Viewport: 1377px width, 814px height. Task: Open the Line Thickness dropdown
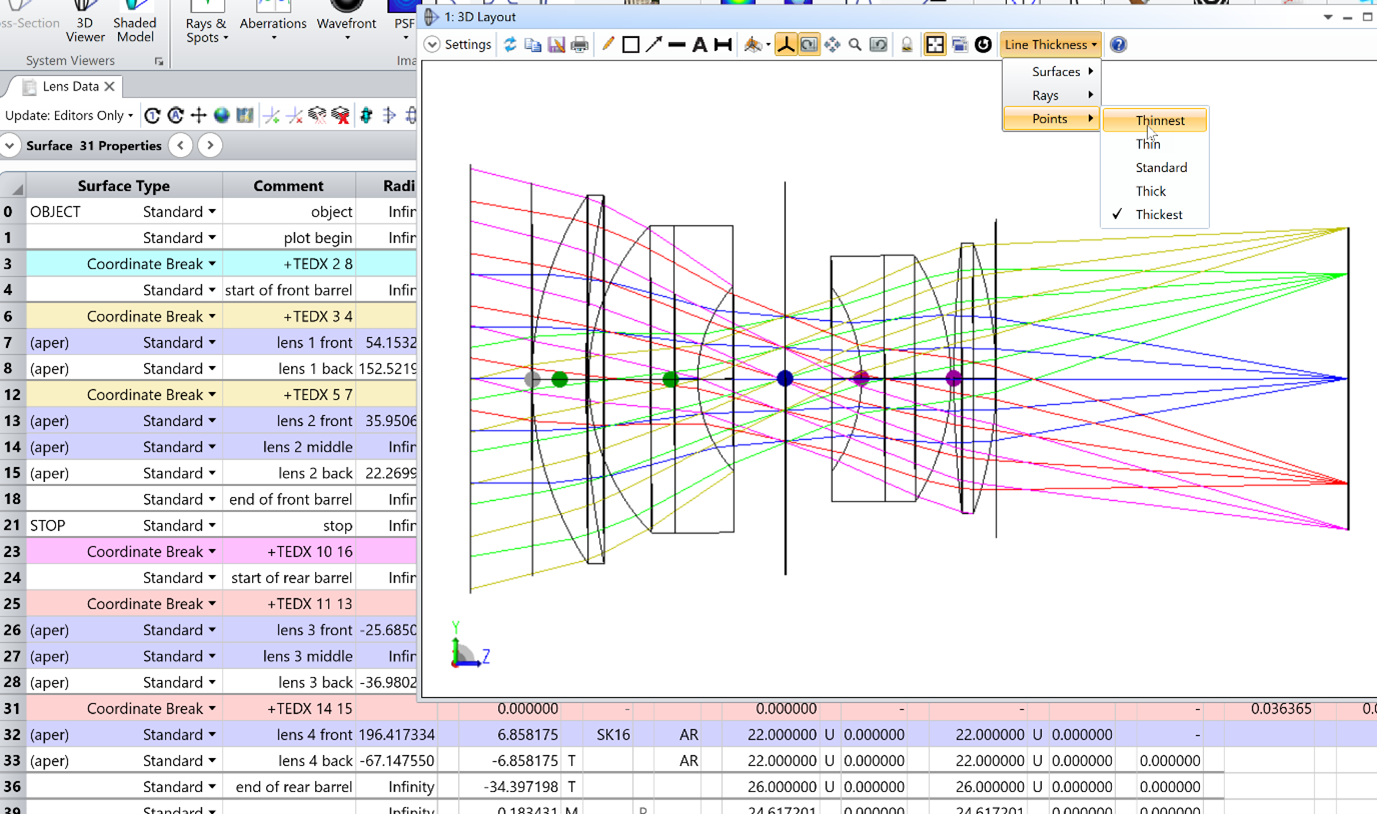pos(1050,45)
